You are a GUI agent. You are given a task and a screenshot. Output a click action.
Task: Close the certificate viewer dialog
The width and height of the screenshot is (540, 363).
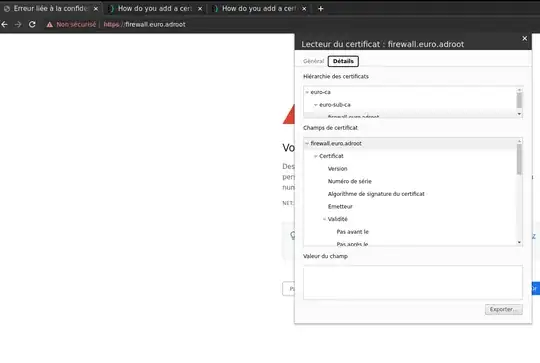[525, 38]
